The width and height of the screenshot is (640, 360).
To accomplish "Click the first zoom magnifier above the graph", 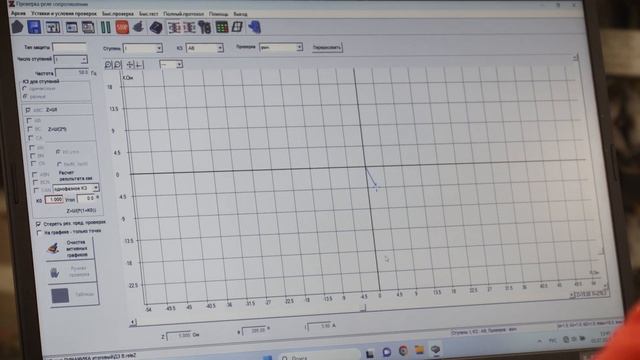I will point(108,64).
